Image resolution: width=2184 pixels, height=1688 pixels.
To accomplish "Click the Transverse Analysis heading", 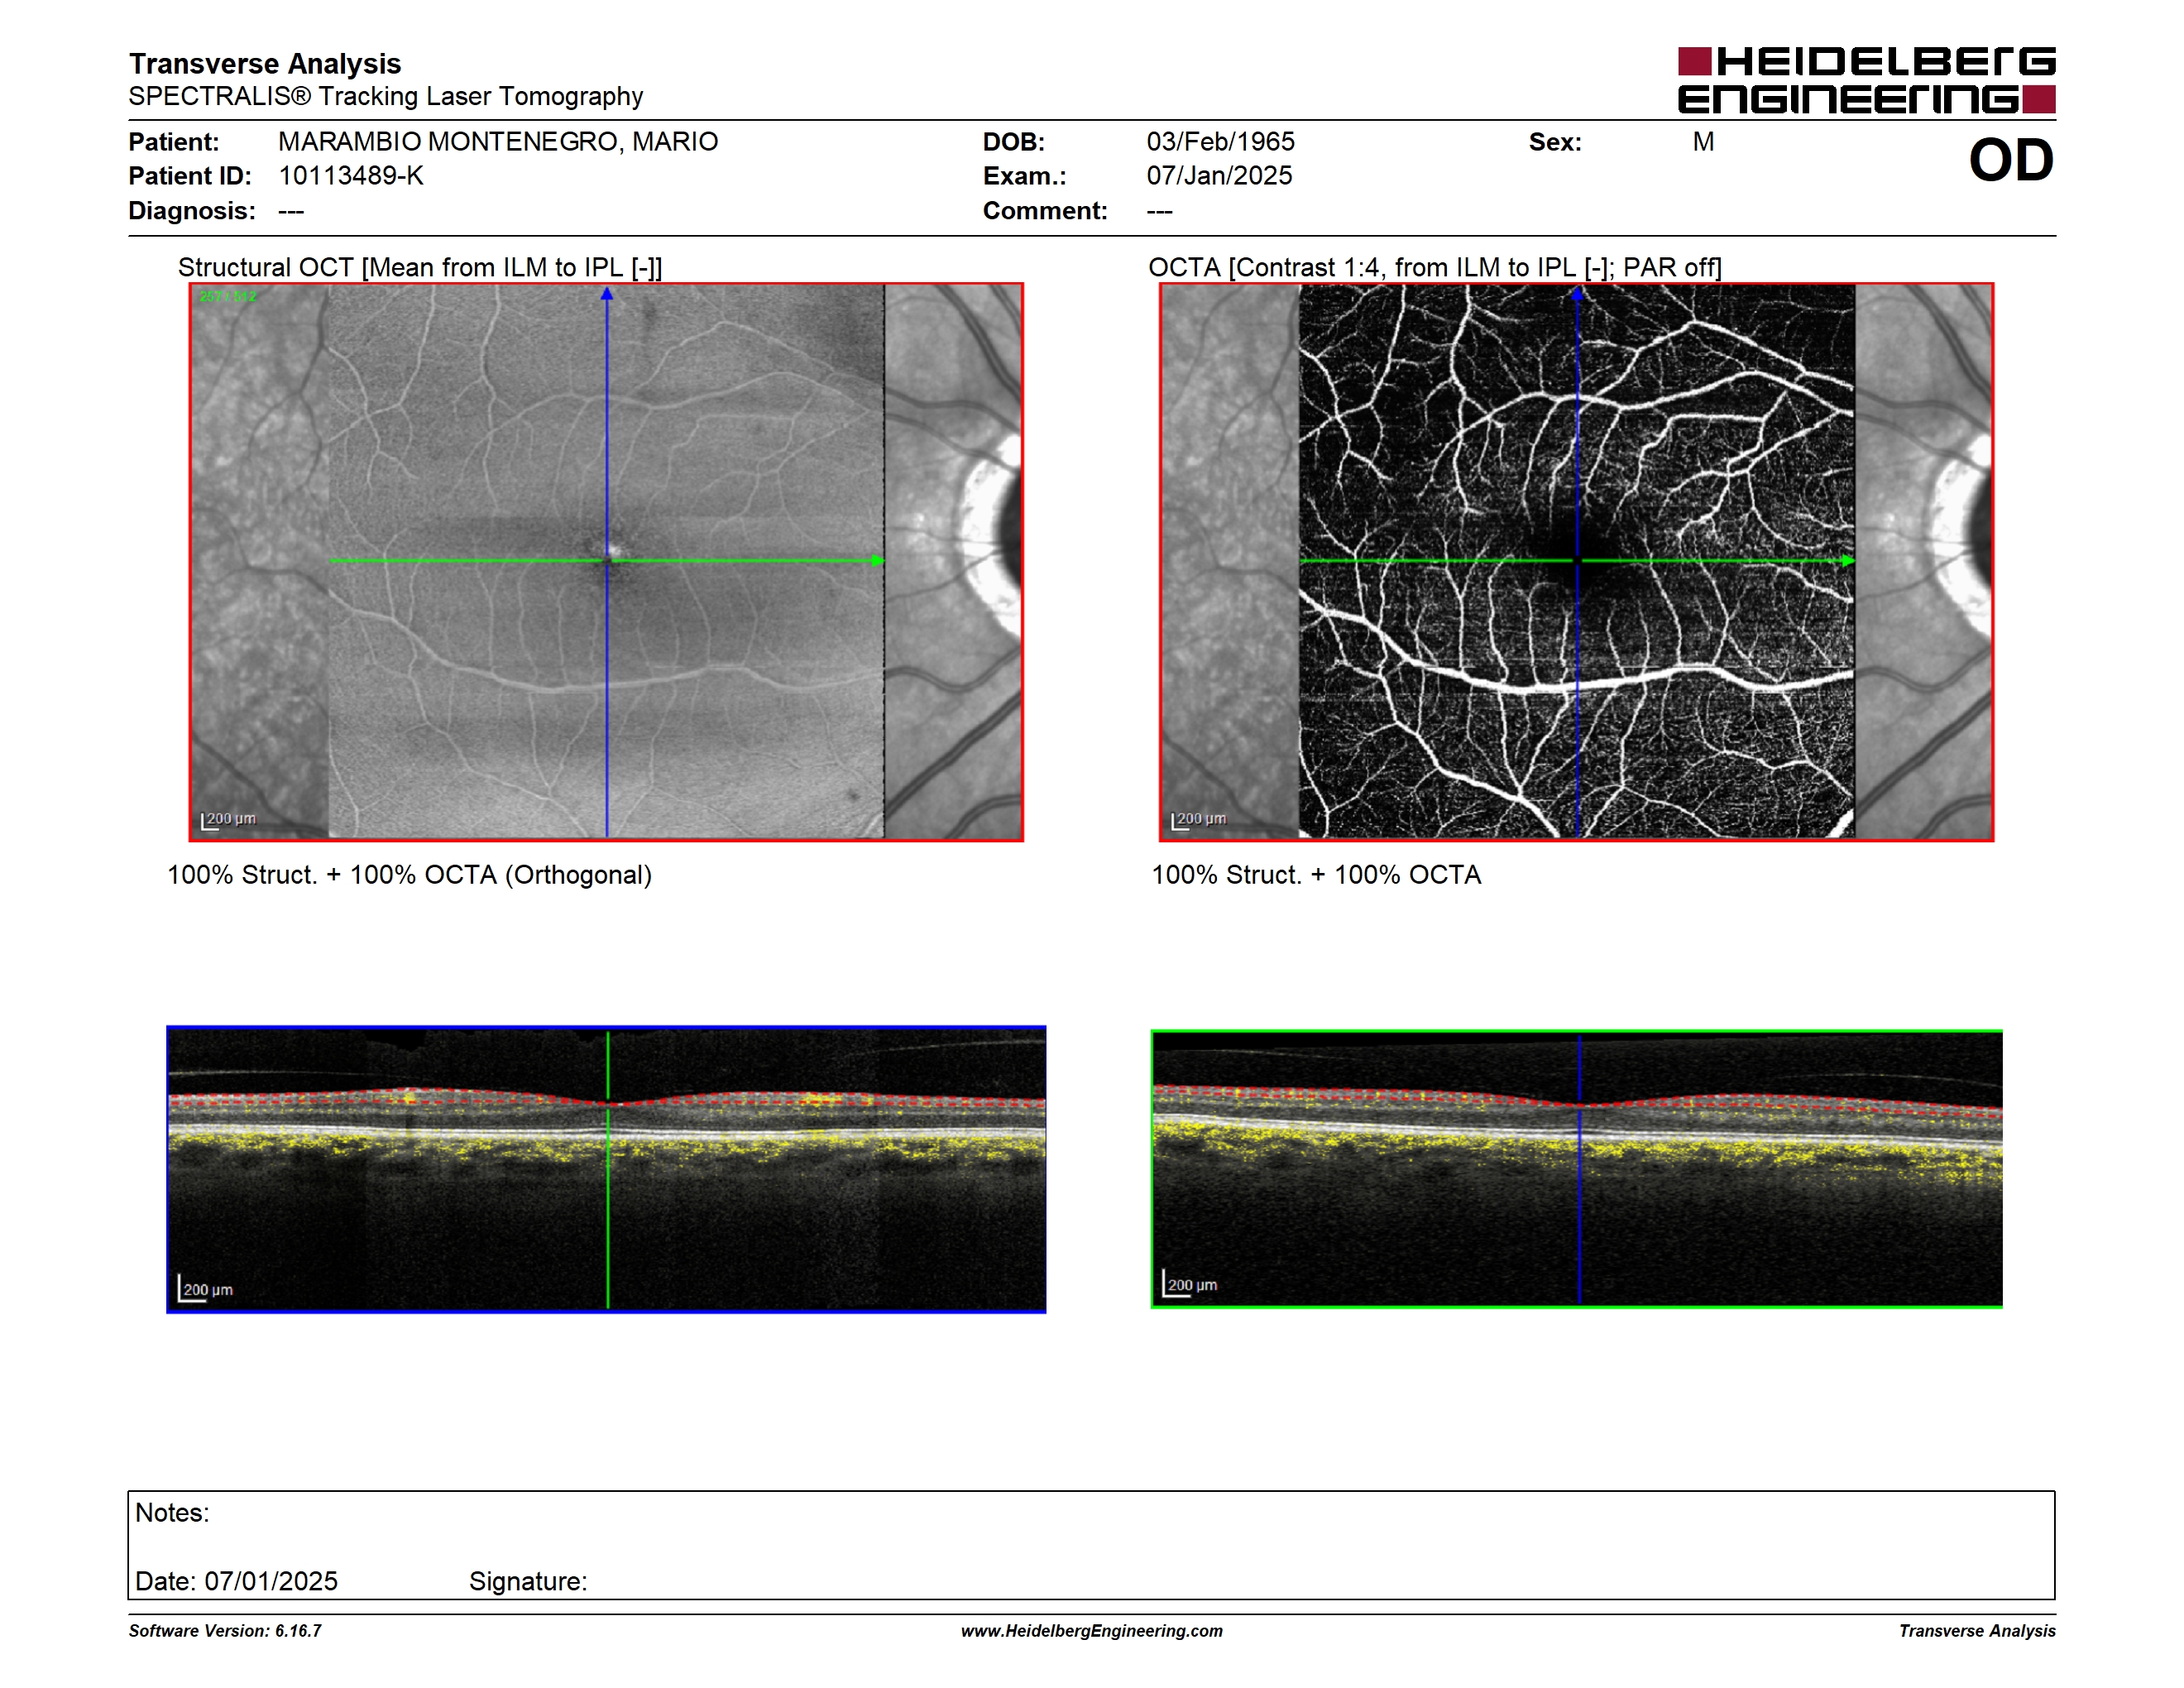I will (265, 64).
